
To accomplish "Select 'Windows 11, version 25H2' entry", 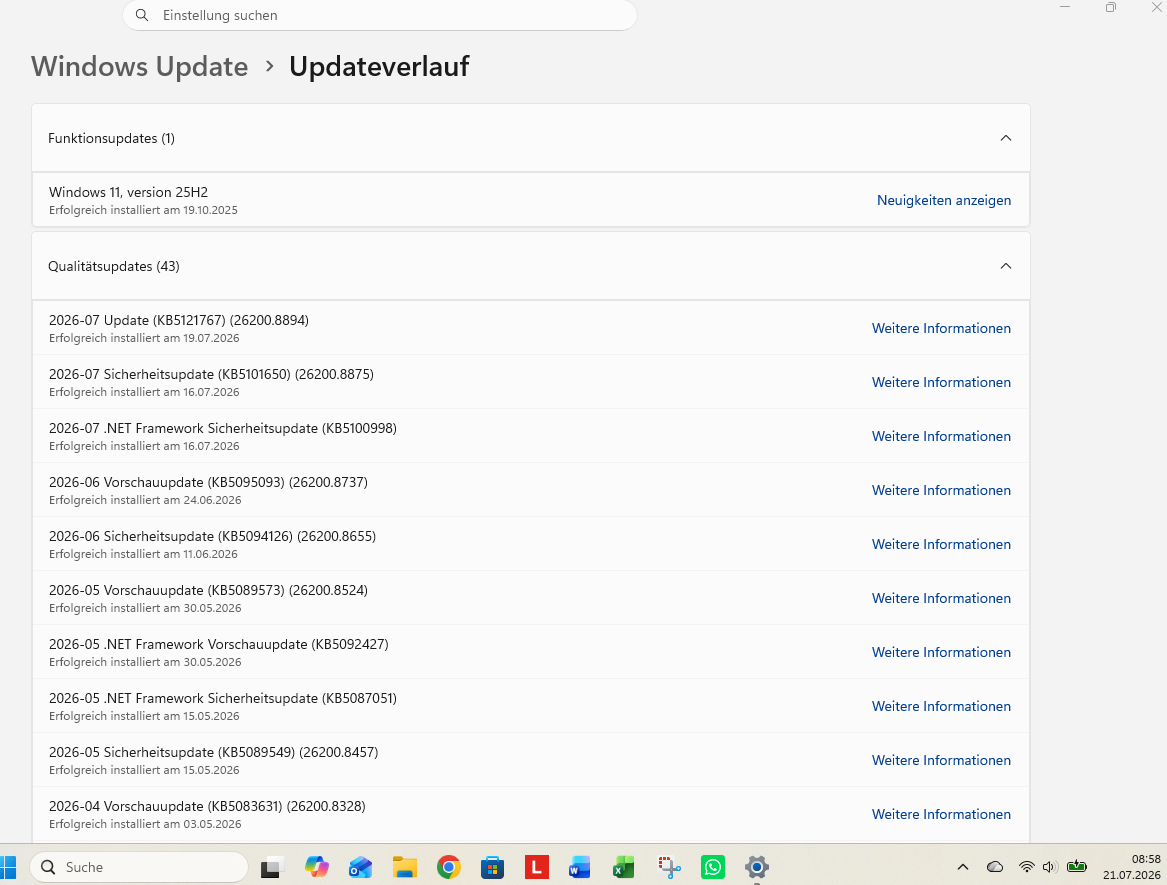I will (x=531, y=200).
